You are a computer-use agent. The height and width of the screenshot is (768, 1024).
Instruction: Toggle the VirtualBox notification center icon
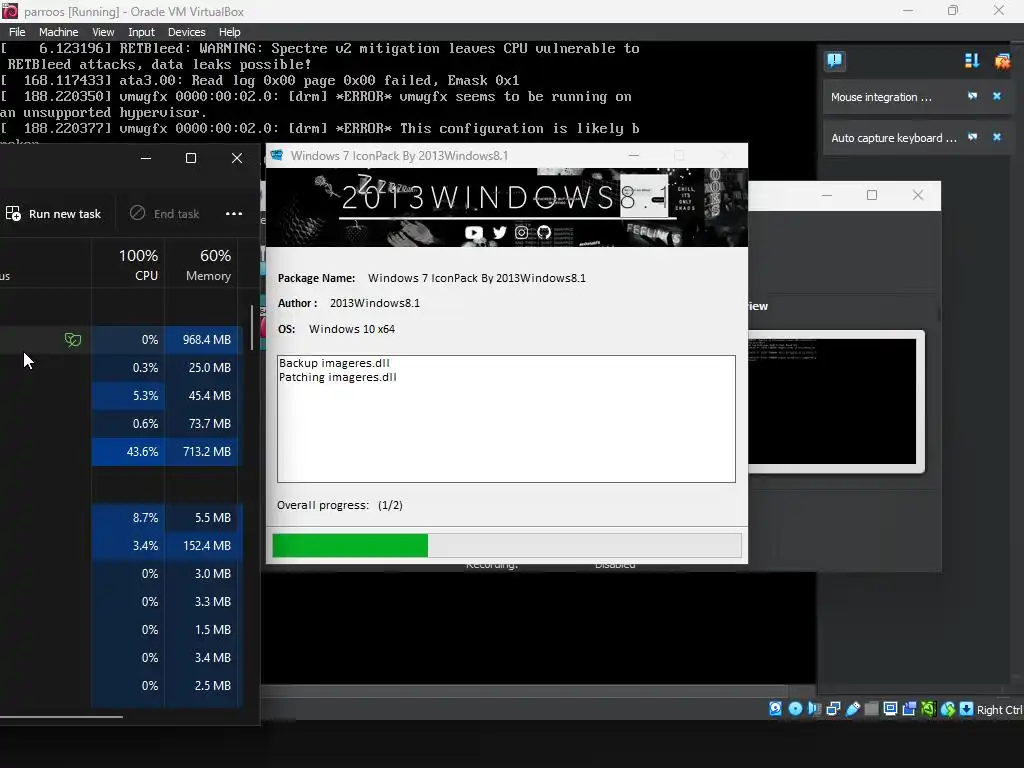[x=834, y=61]
